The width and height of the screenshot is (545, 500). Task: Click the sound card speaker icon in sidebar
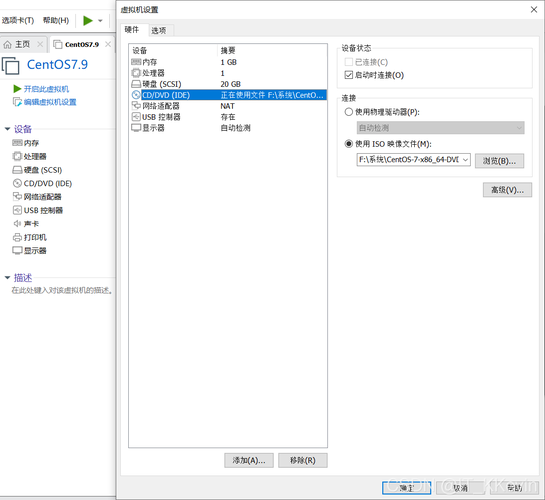17,224
